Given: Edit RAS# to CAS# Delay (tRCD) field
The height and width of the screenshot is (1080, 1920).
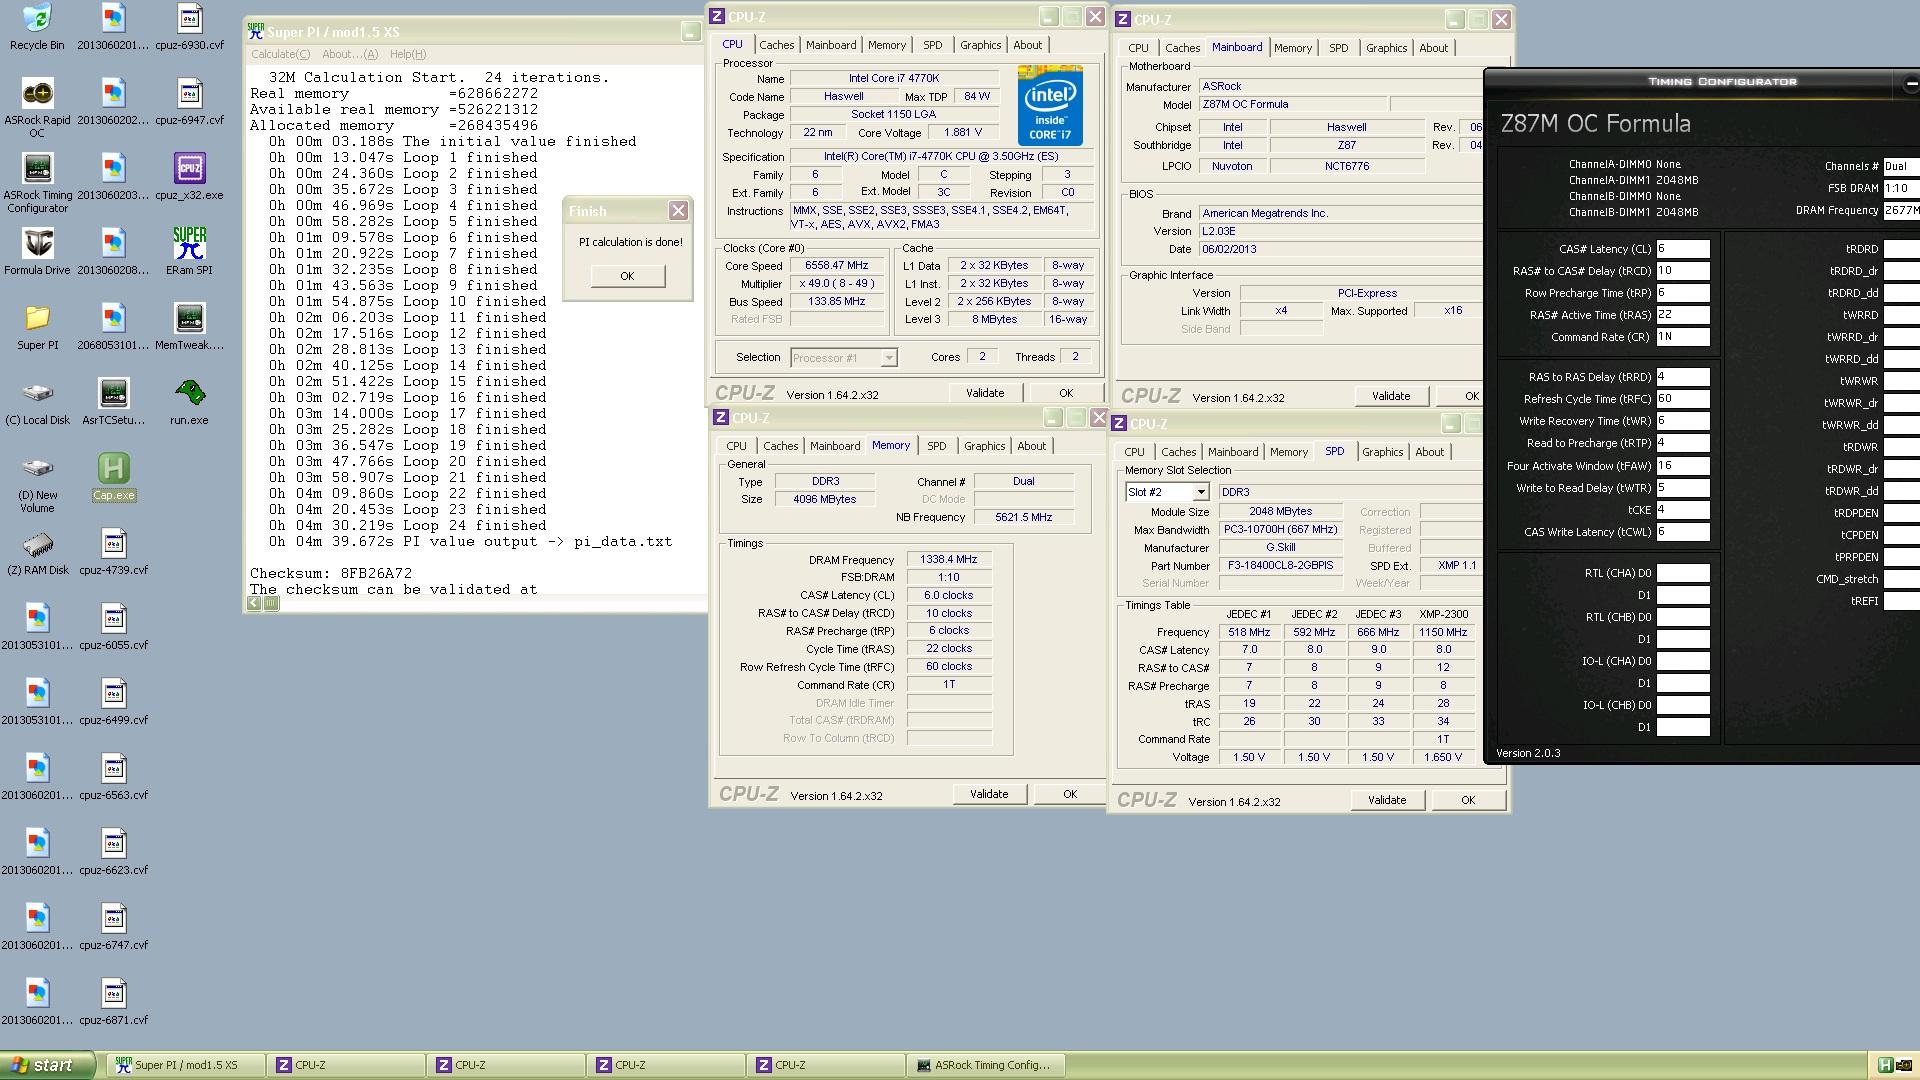Looking at the screenshot, I should click(1683, 271).
